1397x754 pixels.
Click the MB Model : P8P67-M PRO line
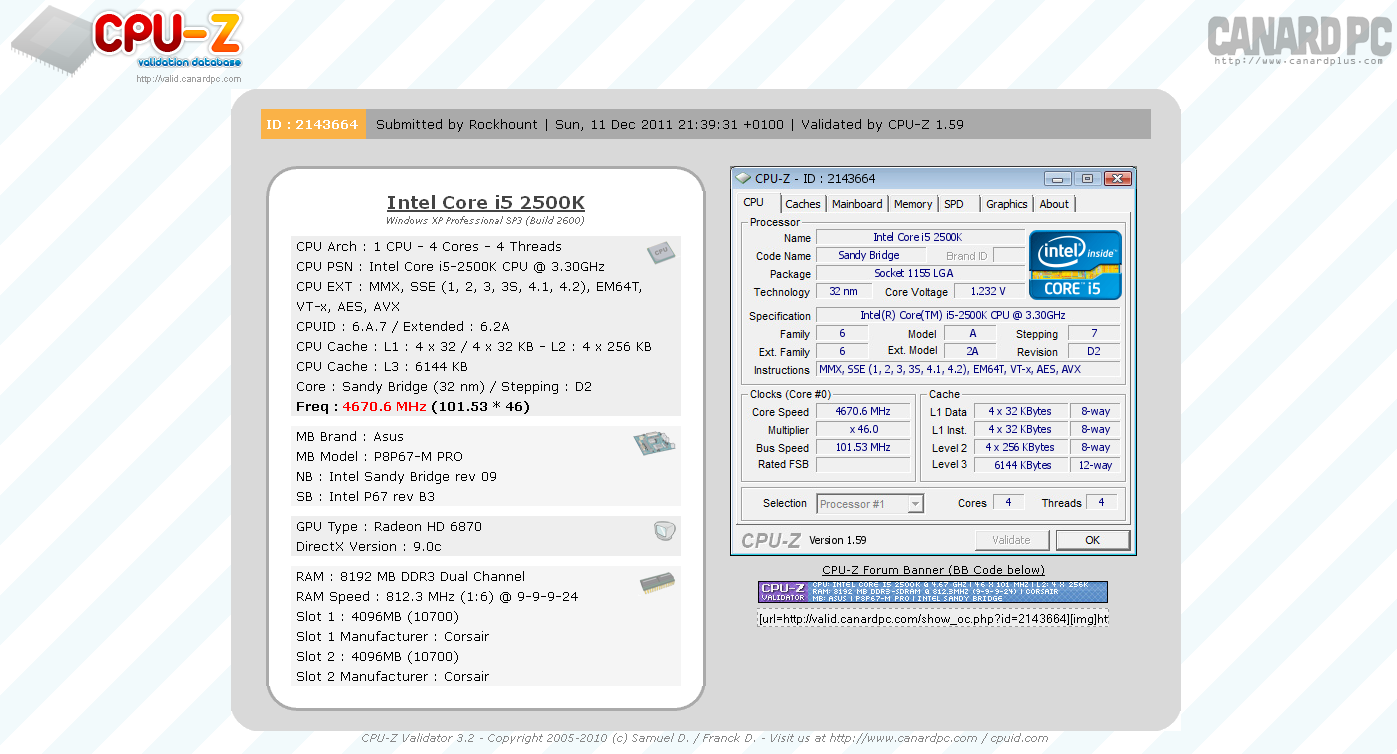379,457
